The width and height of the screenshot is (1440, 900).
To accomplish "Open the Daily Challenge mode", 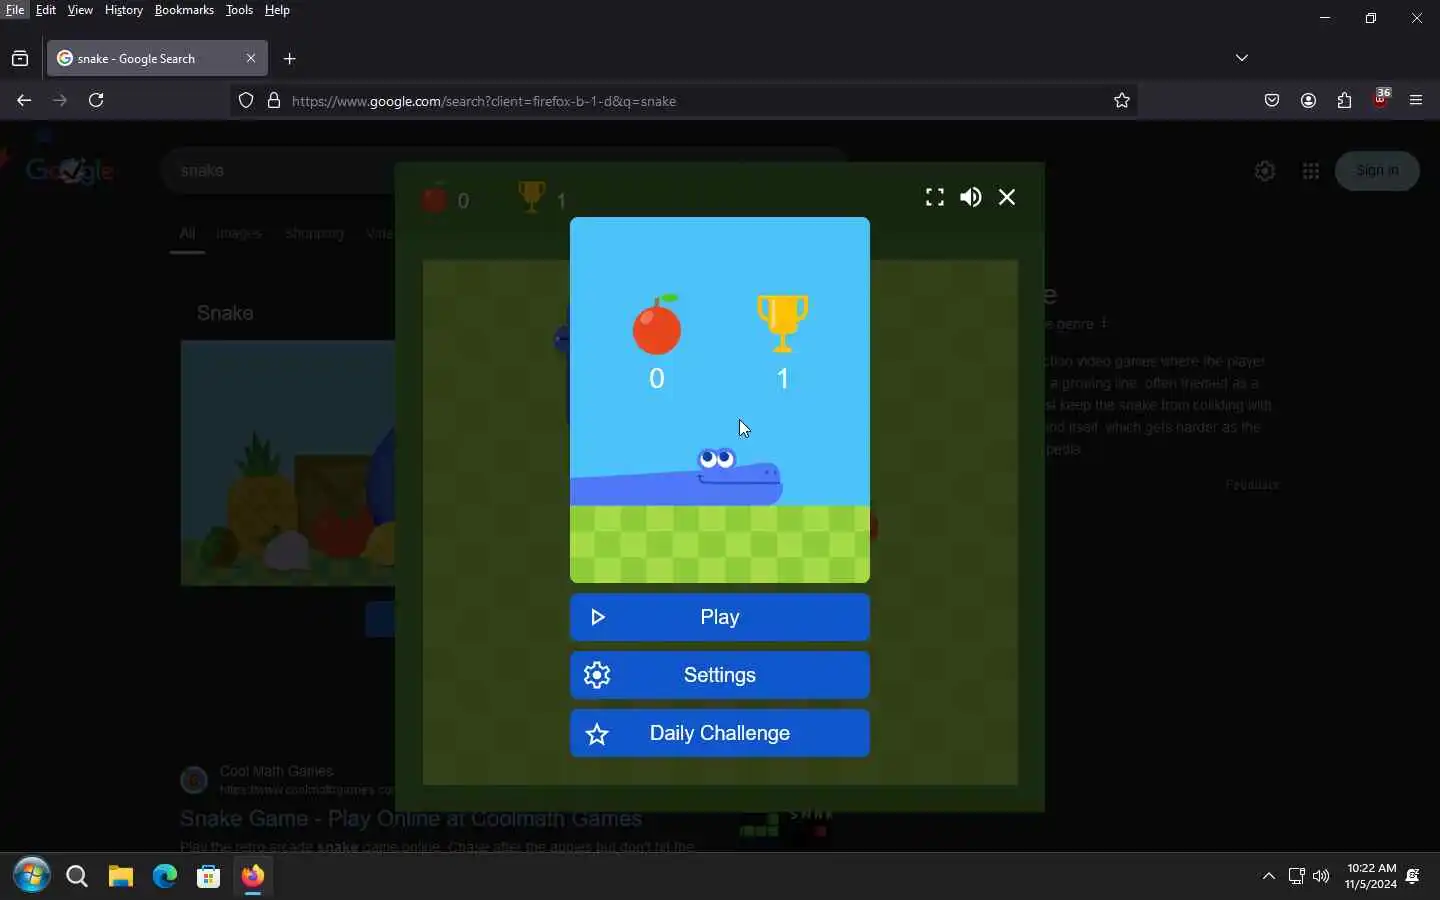I will click(720, 733).
